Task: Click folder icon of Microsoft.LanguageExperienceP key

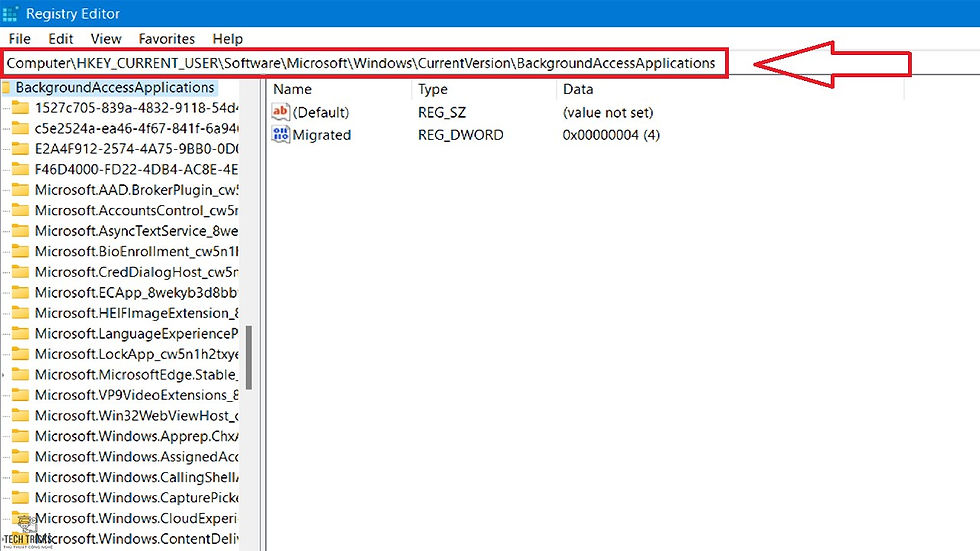Action: click(21, 334)
